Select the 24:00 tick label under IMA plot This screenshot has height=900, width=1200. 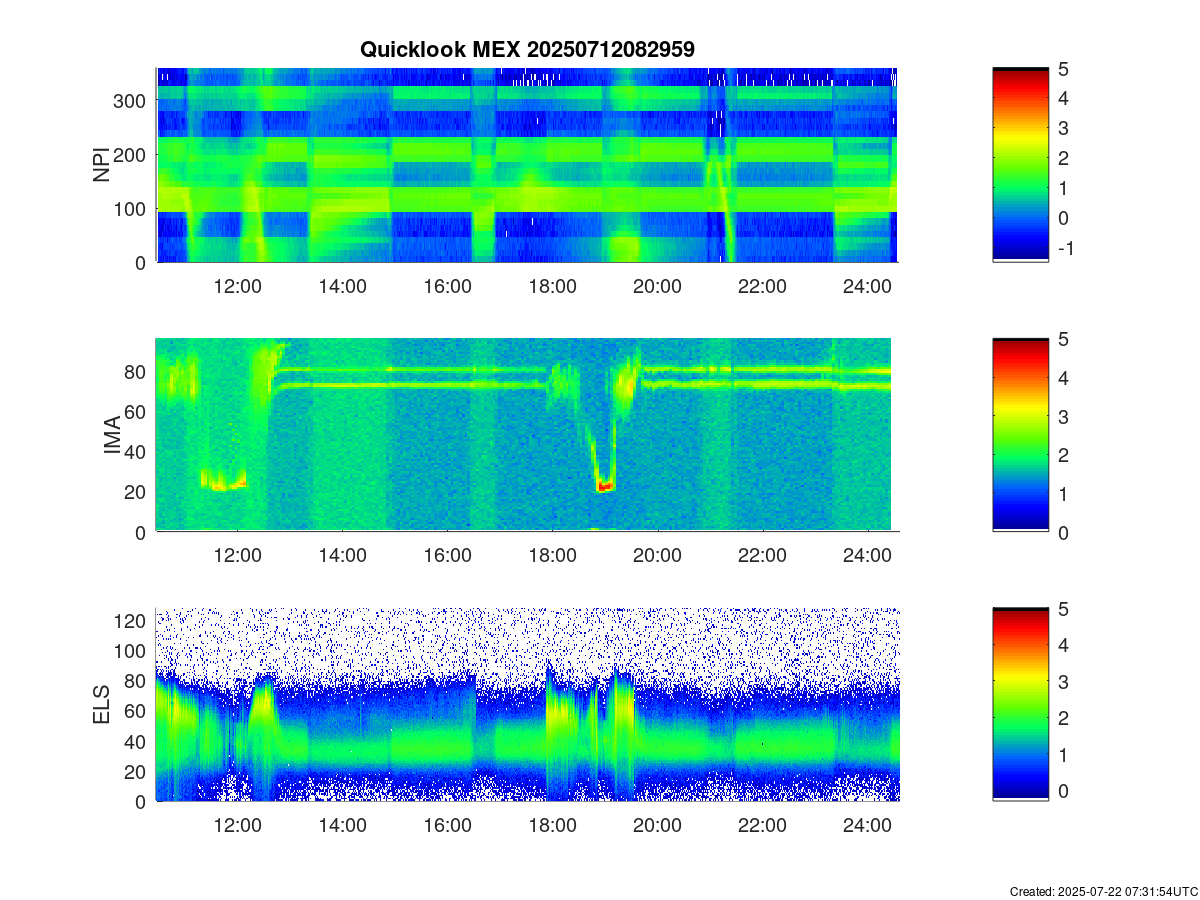click(867, 556)
